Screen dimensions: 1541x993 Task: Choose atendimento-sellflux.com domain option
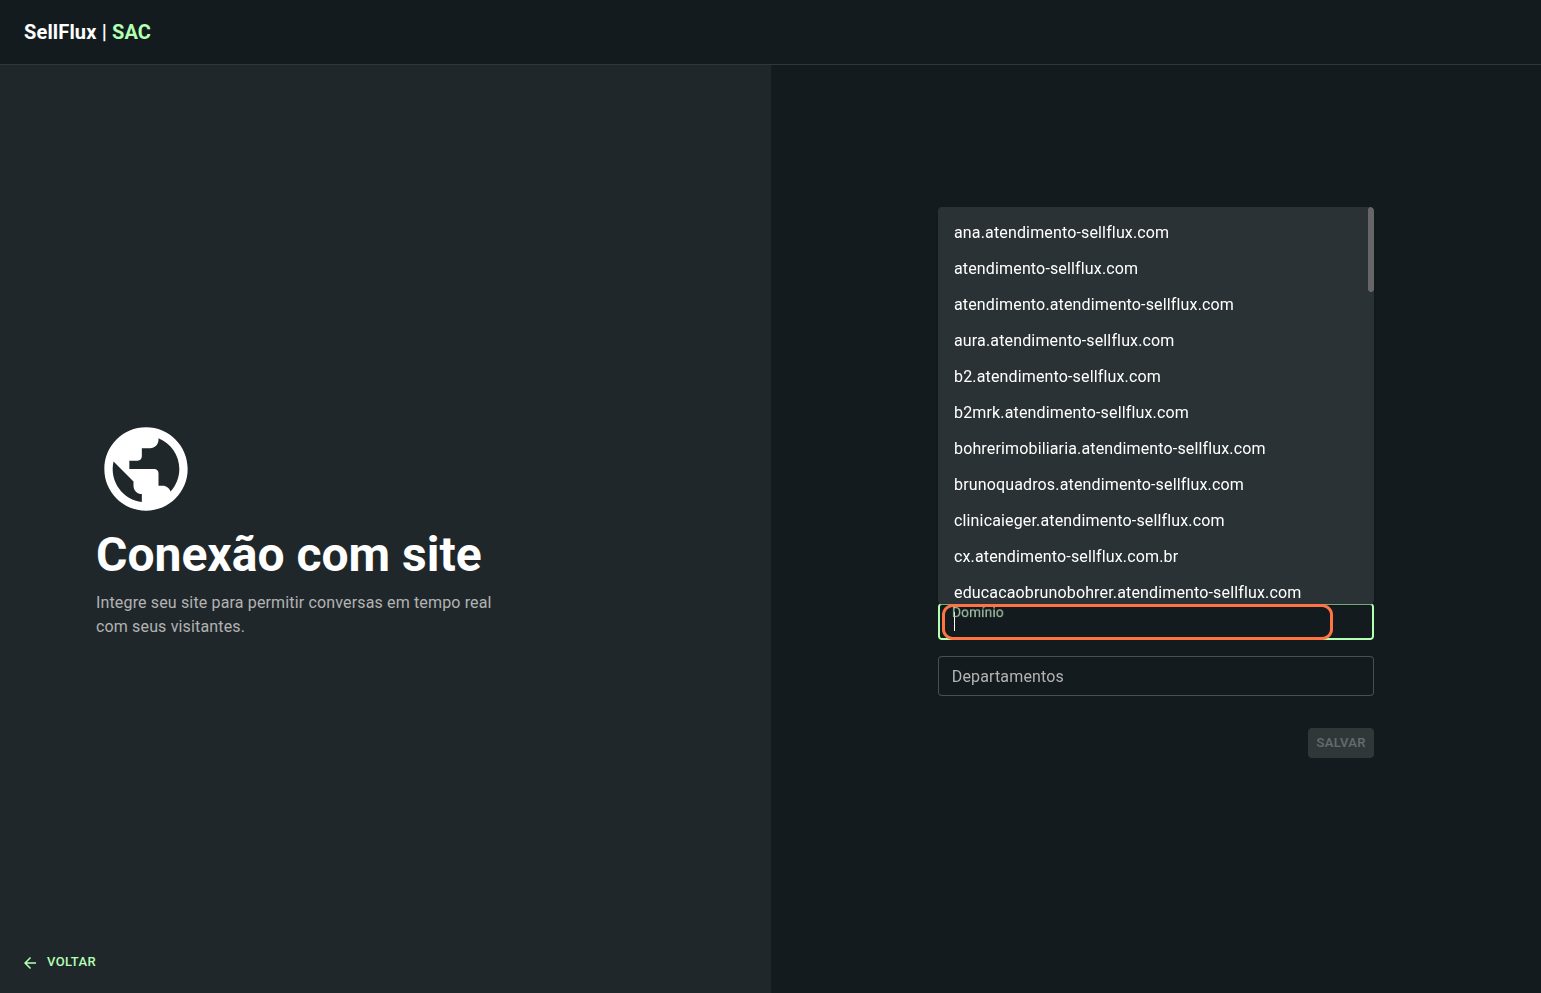1045,269
